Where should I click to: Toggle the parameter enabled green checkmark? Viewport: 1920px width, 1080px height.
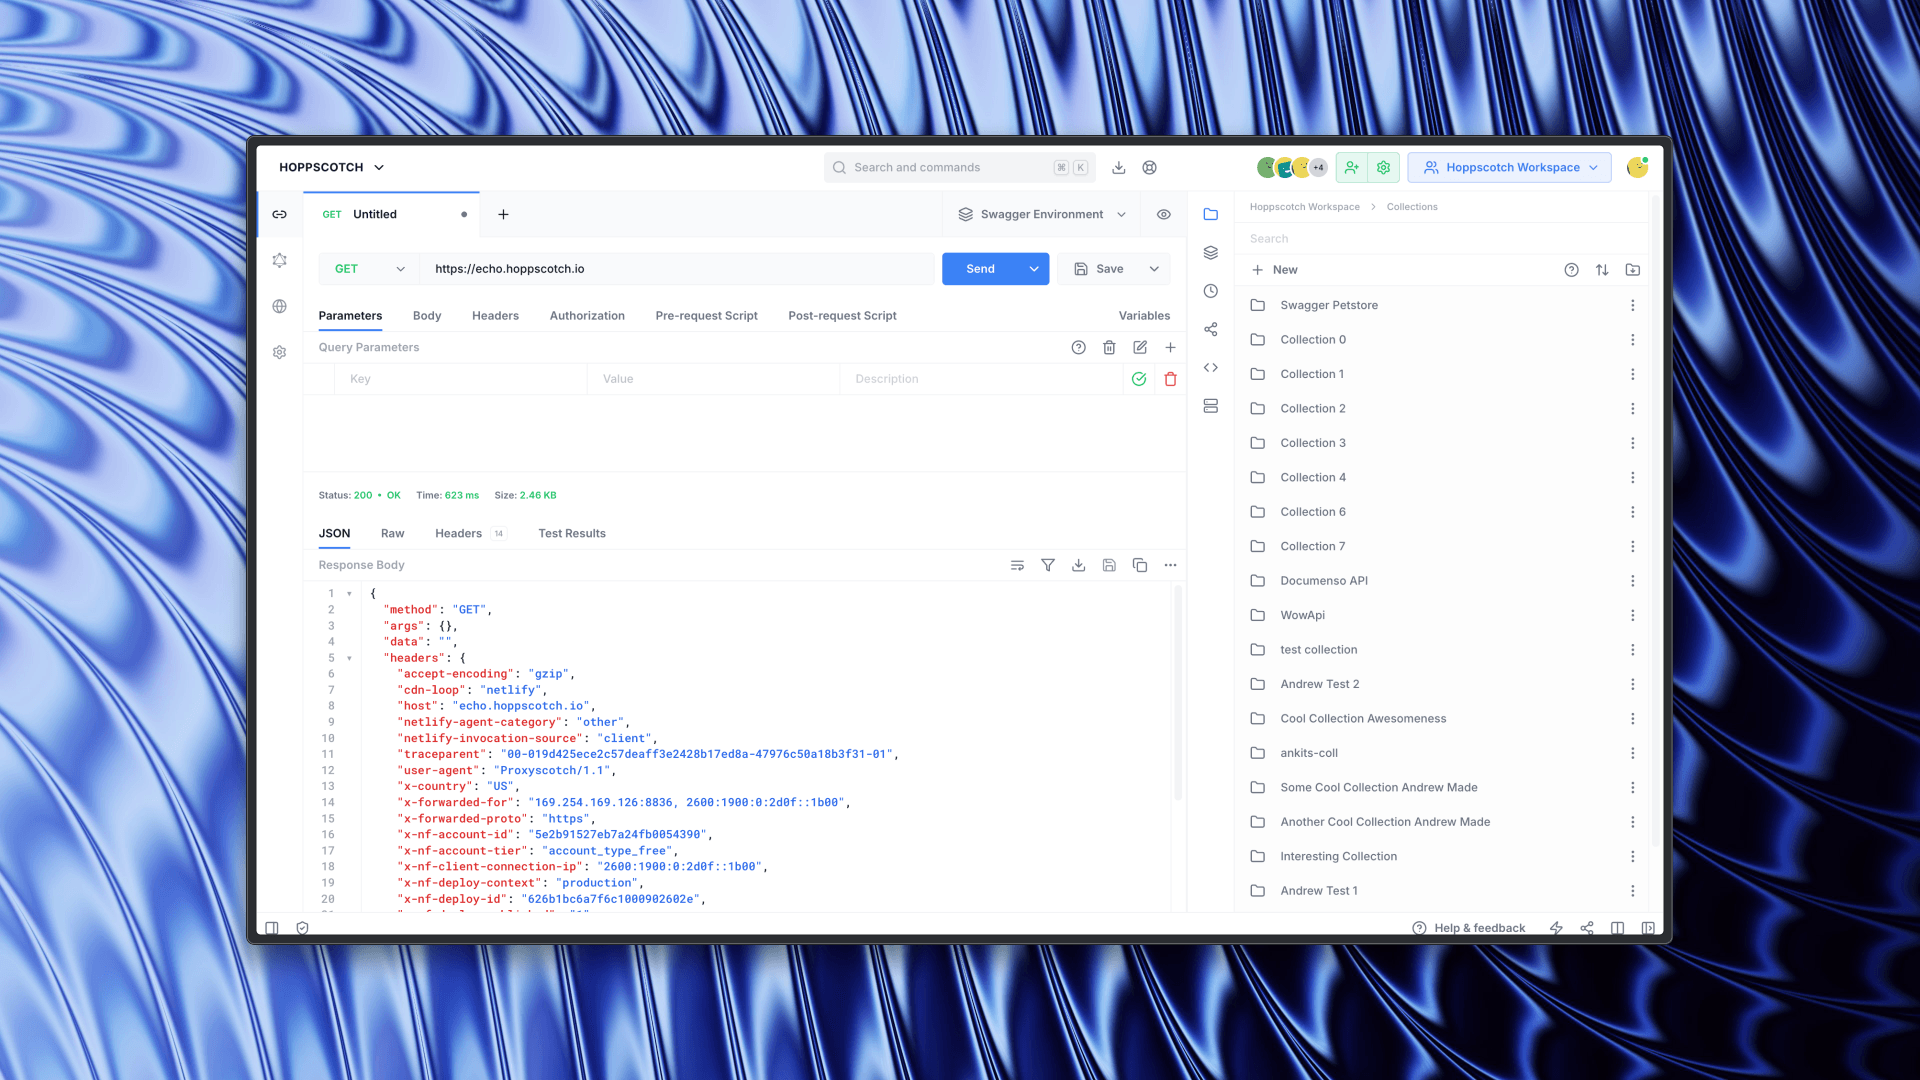click(x=1138, y=379)
